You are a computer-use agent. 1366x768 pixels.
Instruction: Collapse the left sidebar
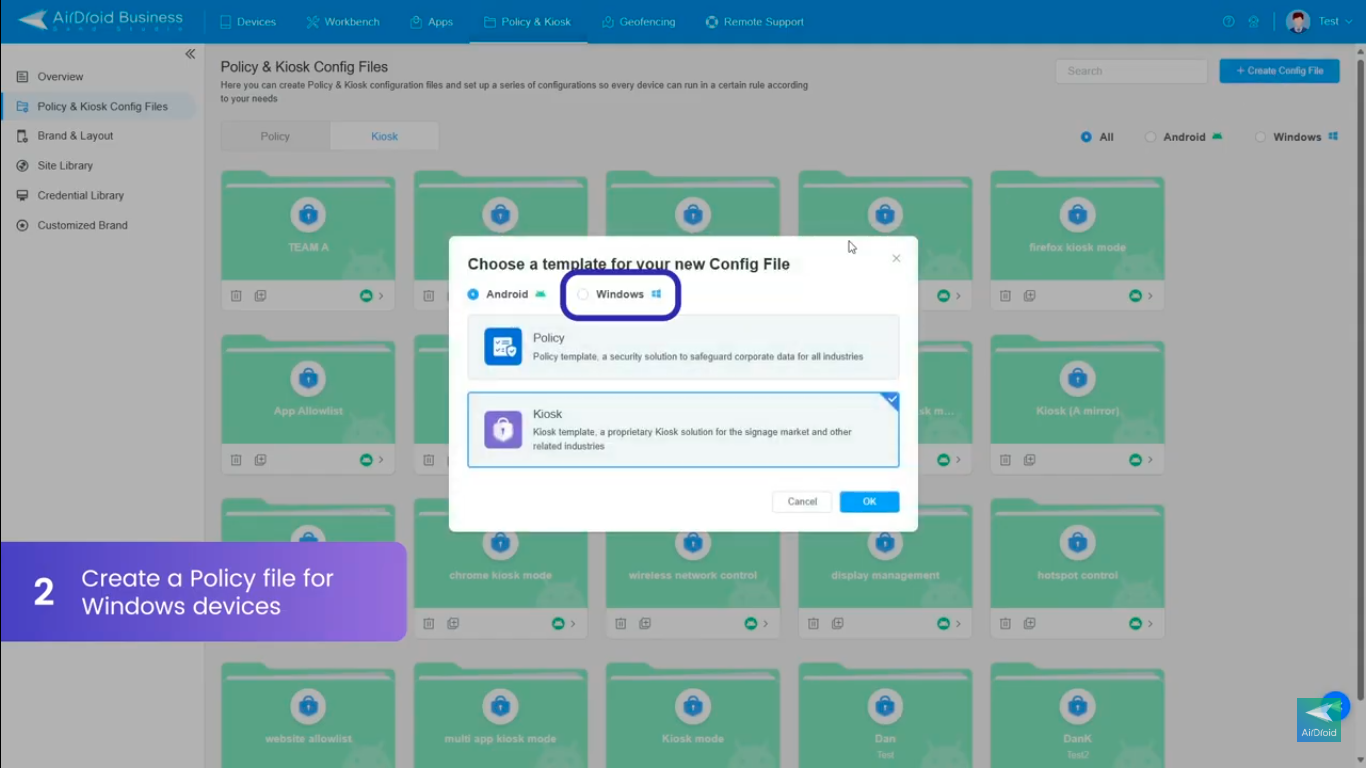click(x=190, y=54)
